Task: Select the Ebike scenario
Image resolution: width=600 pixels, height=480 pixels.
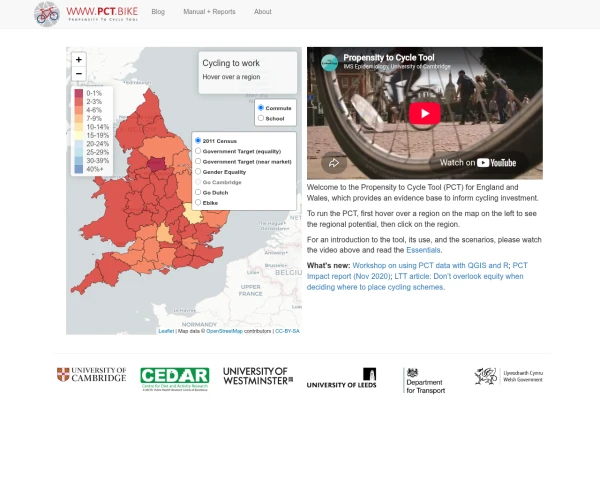Action: pos(198,202)
